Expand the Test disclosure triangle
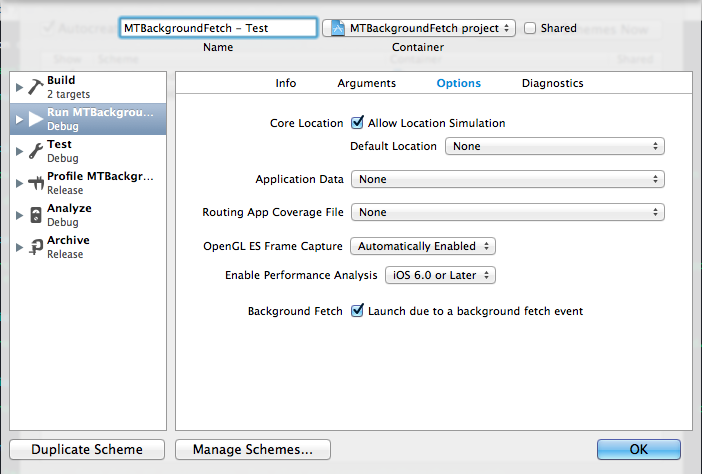Screen dimensions: 702x474 [x=19, y=151]
